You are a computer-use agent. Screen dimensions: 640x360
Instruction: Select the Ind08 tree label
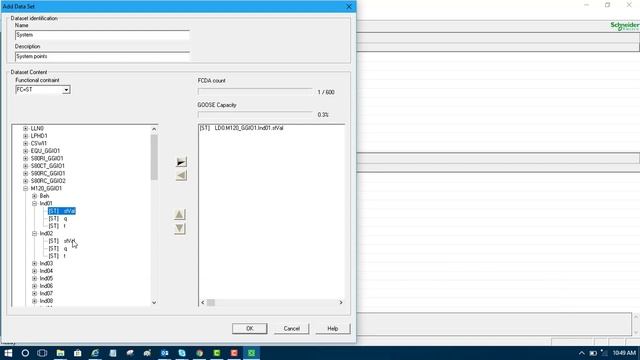point(46,301)
